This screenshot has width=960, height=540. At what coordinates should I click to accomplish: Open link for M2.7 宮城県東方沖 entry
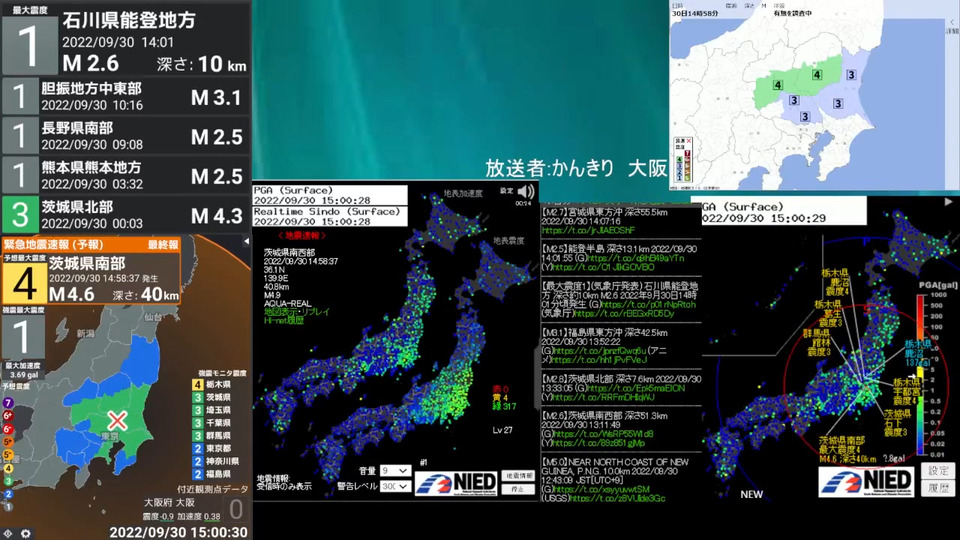588,230
